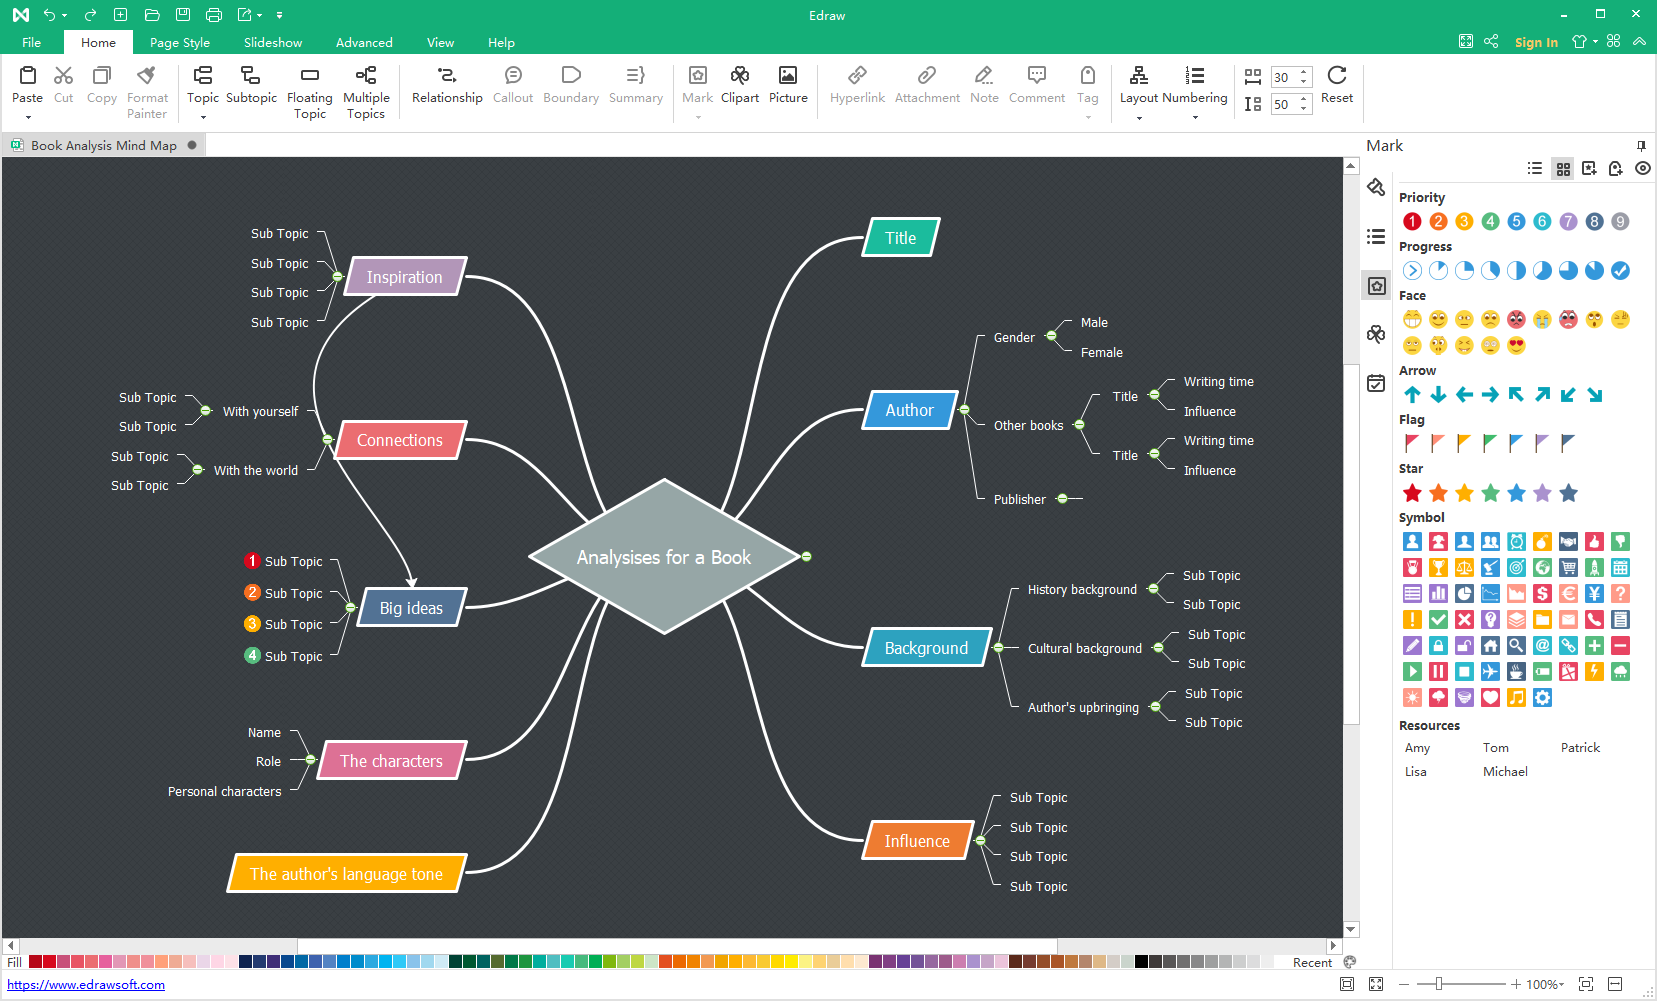Image resolution: width=1657 pixels, height=1001 pixels.
Task: Insert a Picture from the ribbon
Action: pyautogui.click(x=788, y=76)
